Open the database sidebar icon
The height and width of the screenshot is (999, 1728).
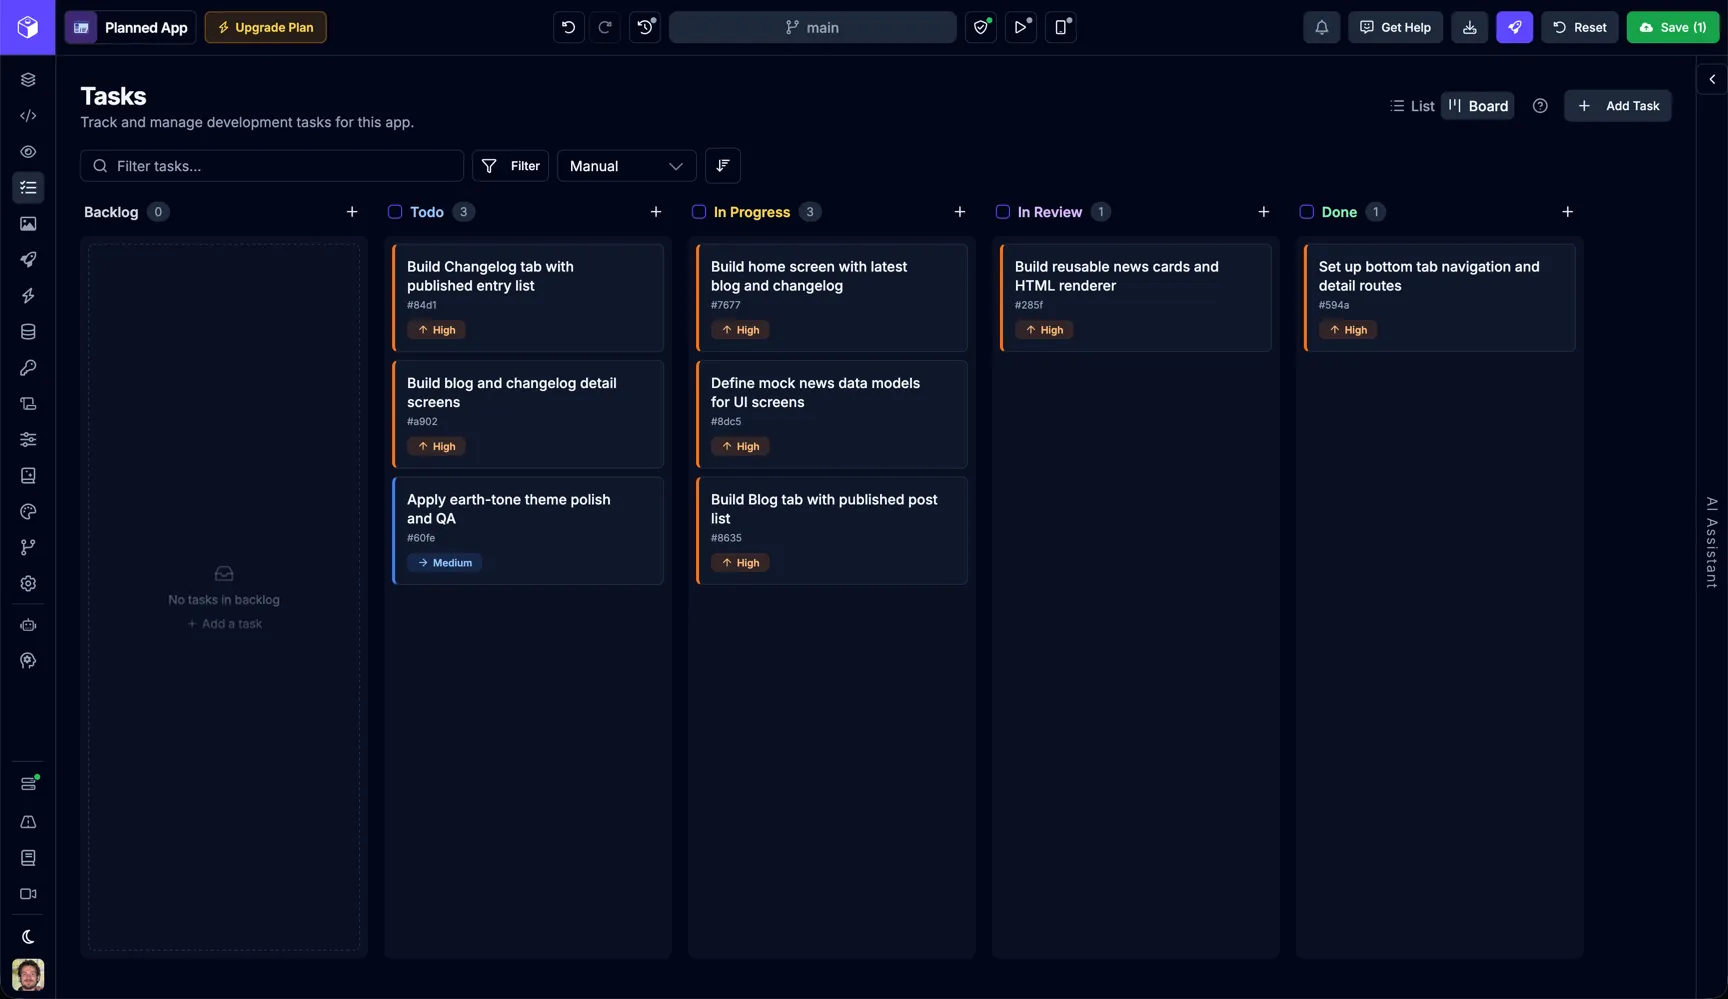click(28, 332)
